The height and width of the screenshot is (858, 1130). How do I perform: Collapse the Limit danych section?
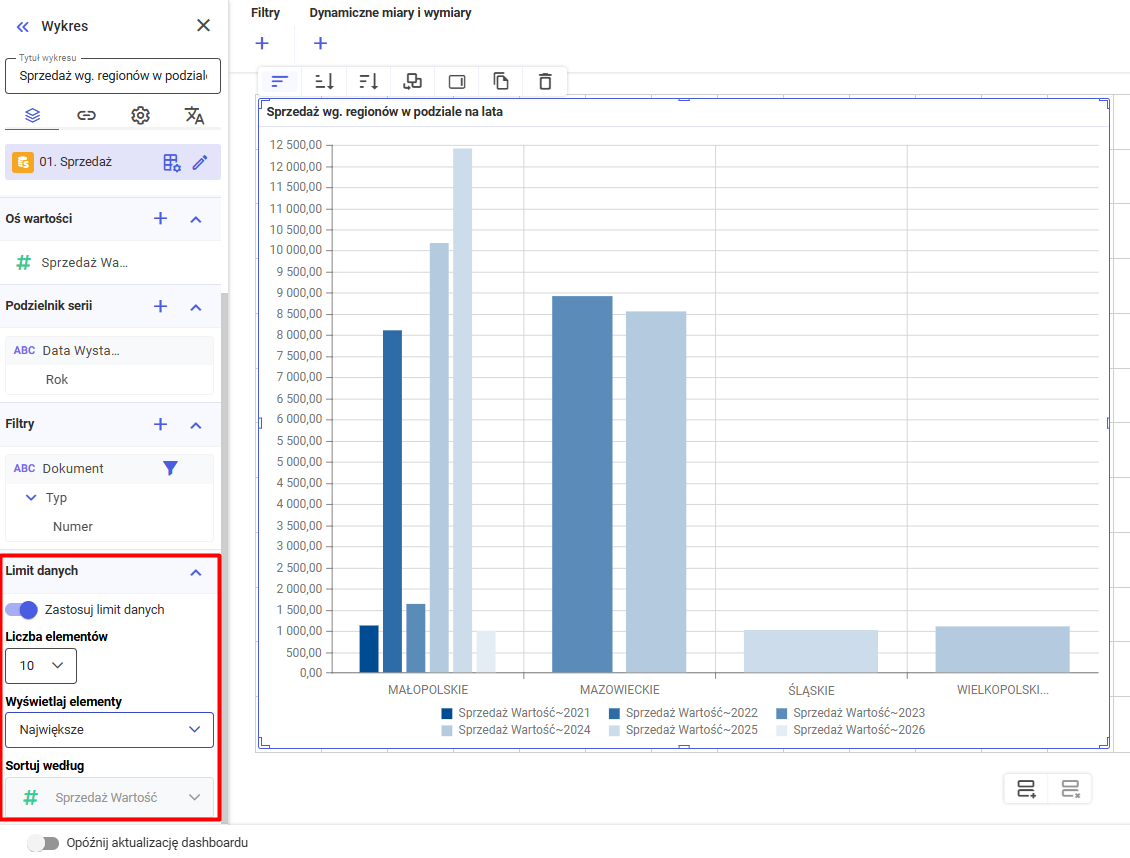coord(196,572)
